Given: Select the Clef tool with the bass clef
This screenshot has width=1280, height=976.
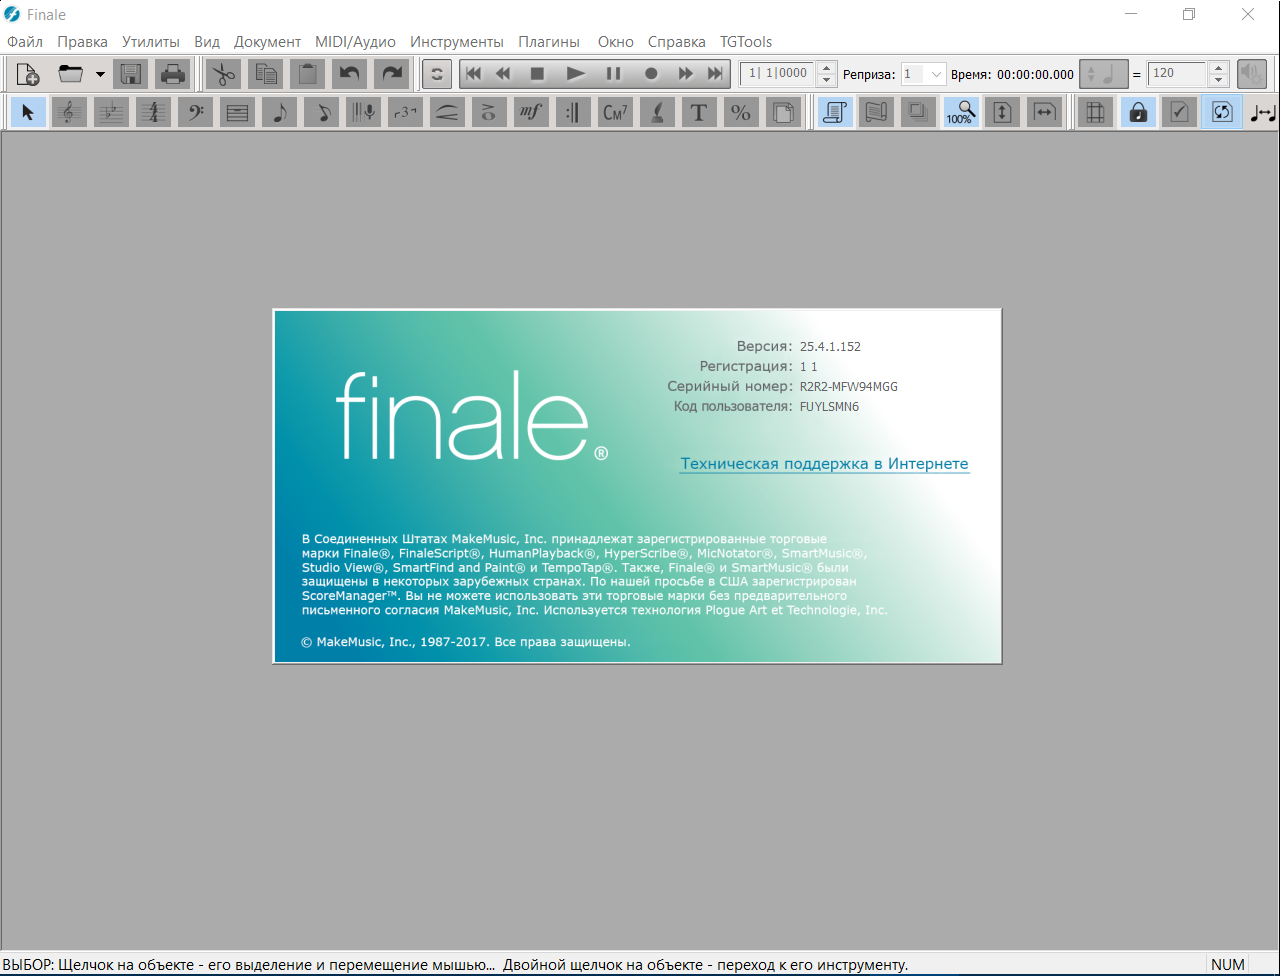Looking at the screenshot, I should 195,113.
